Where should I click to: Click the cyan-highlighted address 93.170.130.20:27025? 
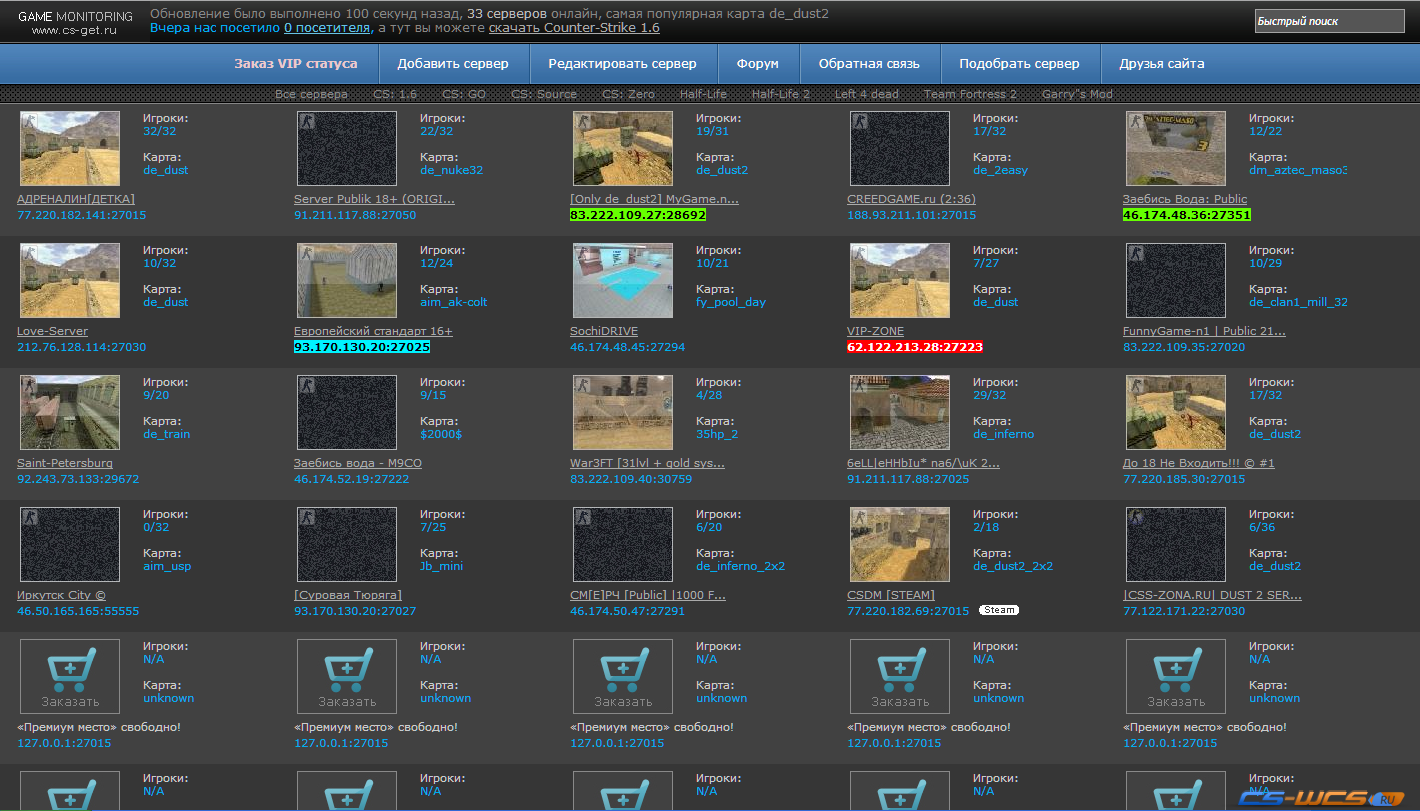click(x=362, y=347)
